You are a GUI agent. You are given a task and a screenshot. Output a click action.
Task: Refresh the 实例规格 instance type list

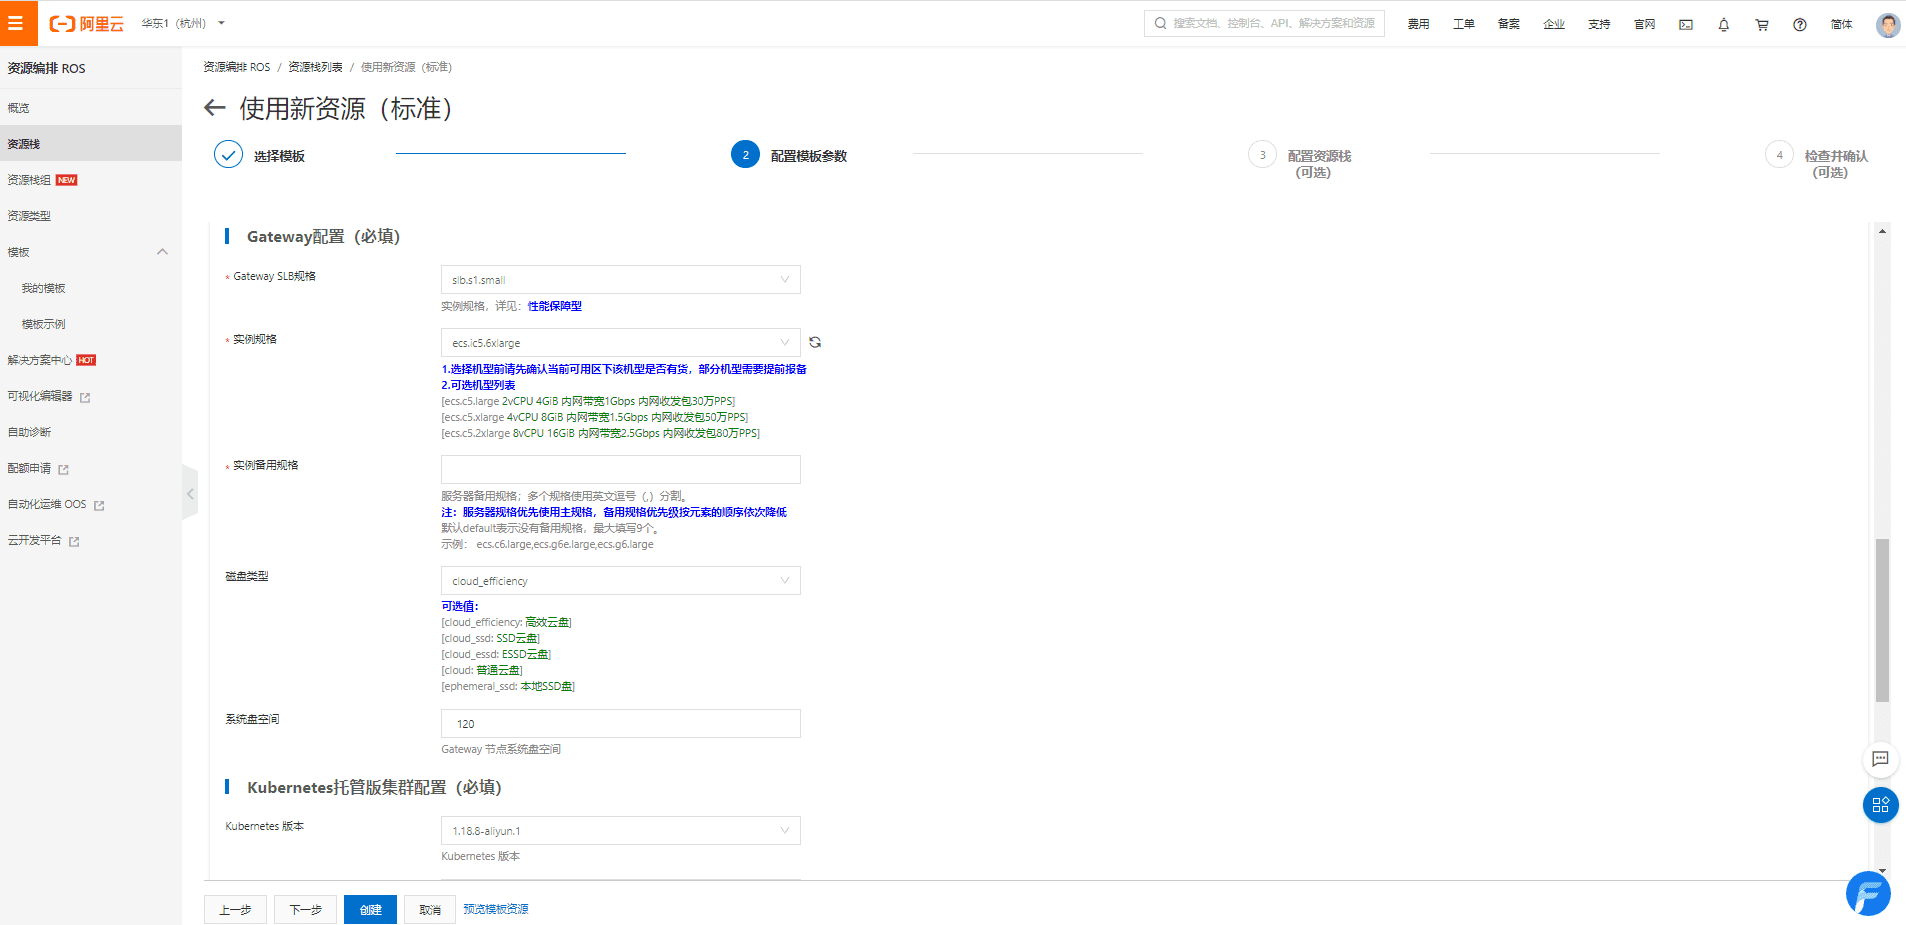pos(815,342)
